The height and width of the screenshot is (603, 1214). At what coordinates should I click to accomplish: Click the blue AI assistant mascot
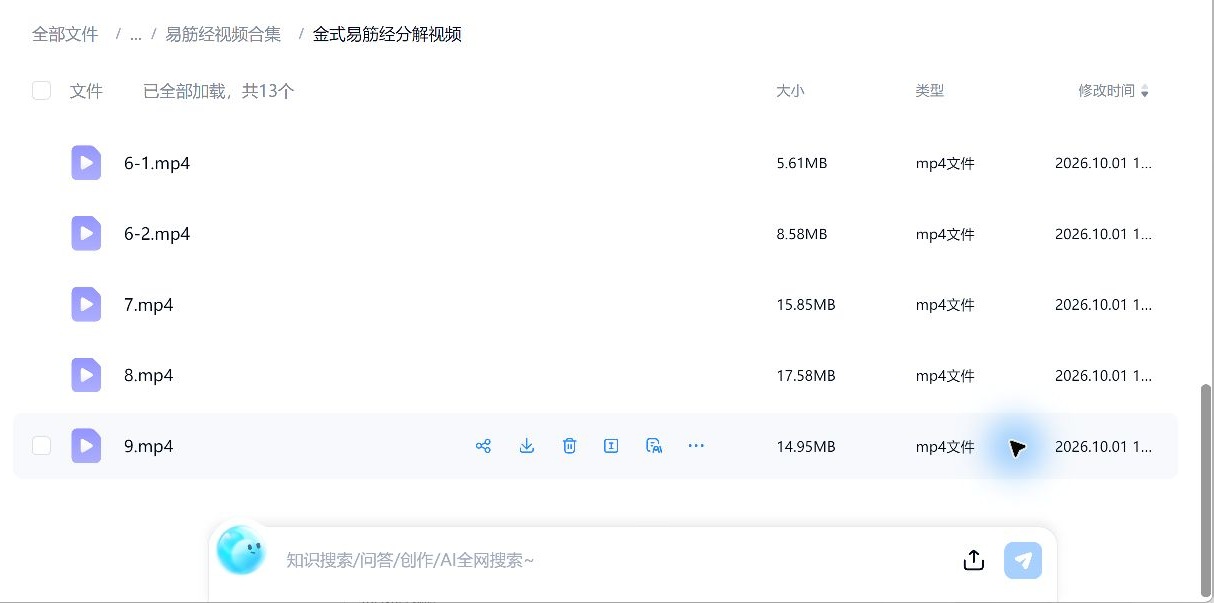241,550
